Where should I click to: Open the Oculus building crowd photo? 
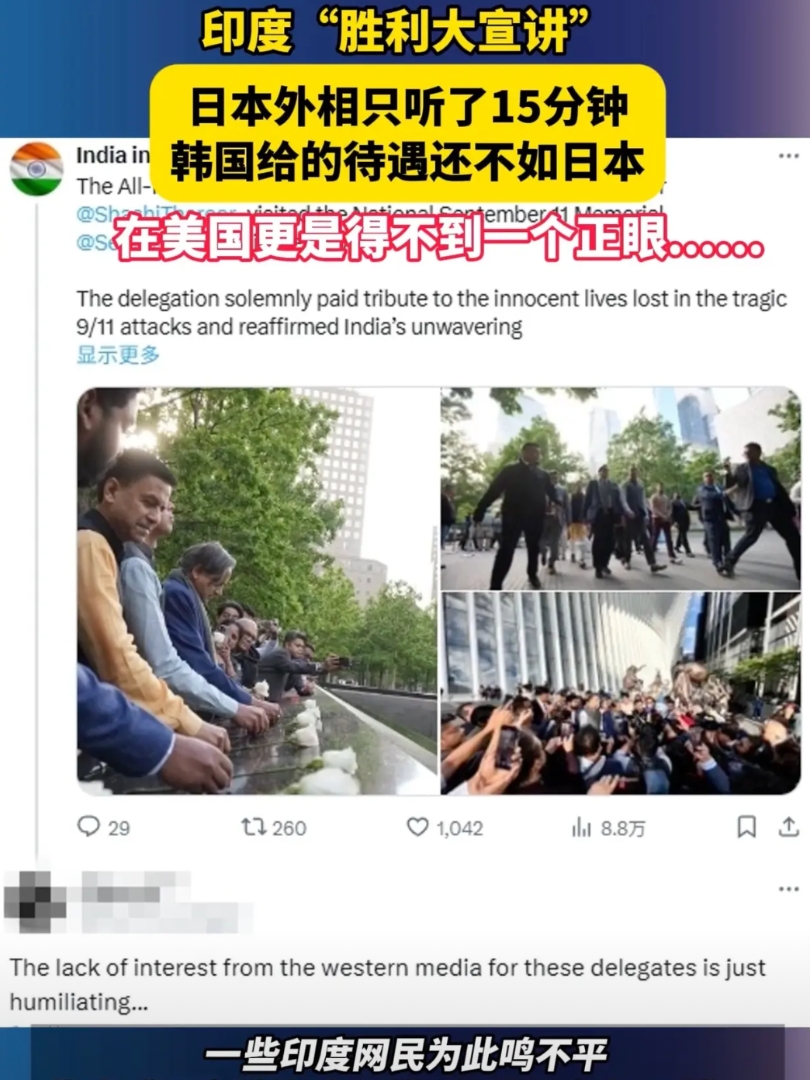pyautogui.click(x=621, y=694)
